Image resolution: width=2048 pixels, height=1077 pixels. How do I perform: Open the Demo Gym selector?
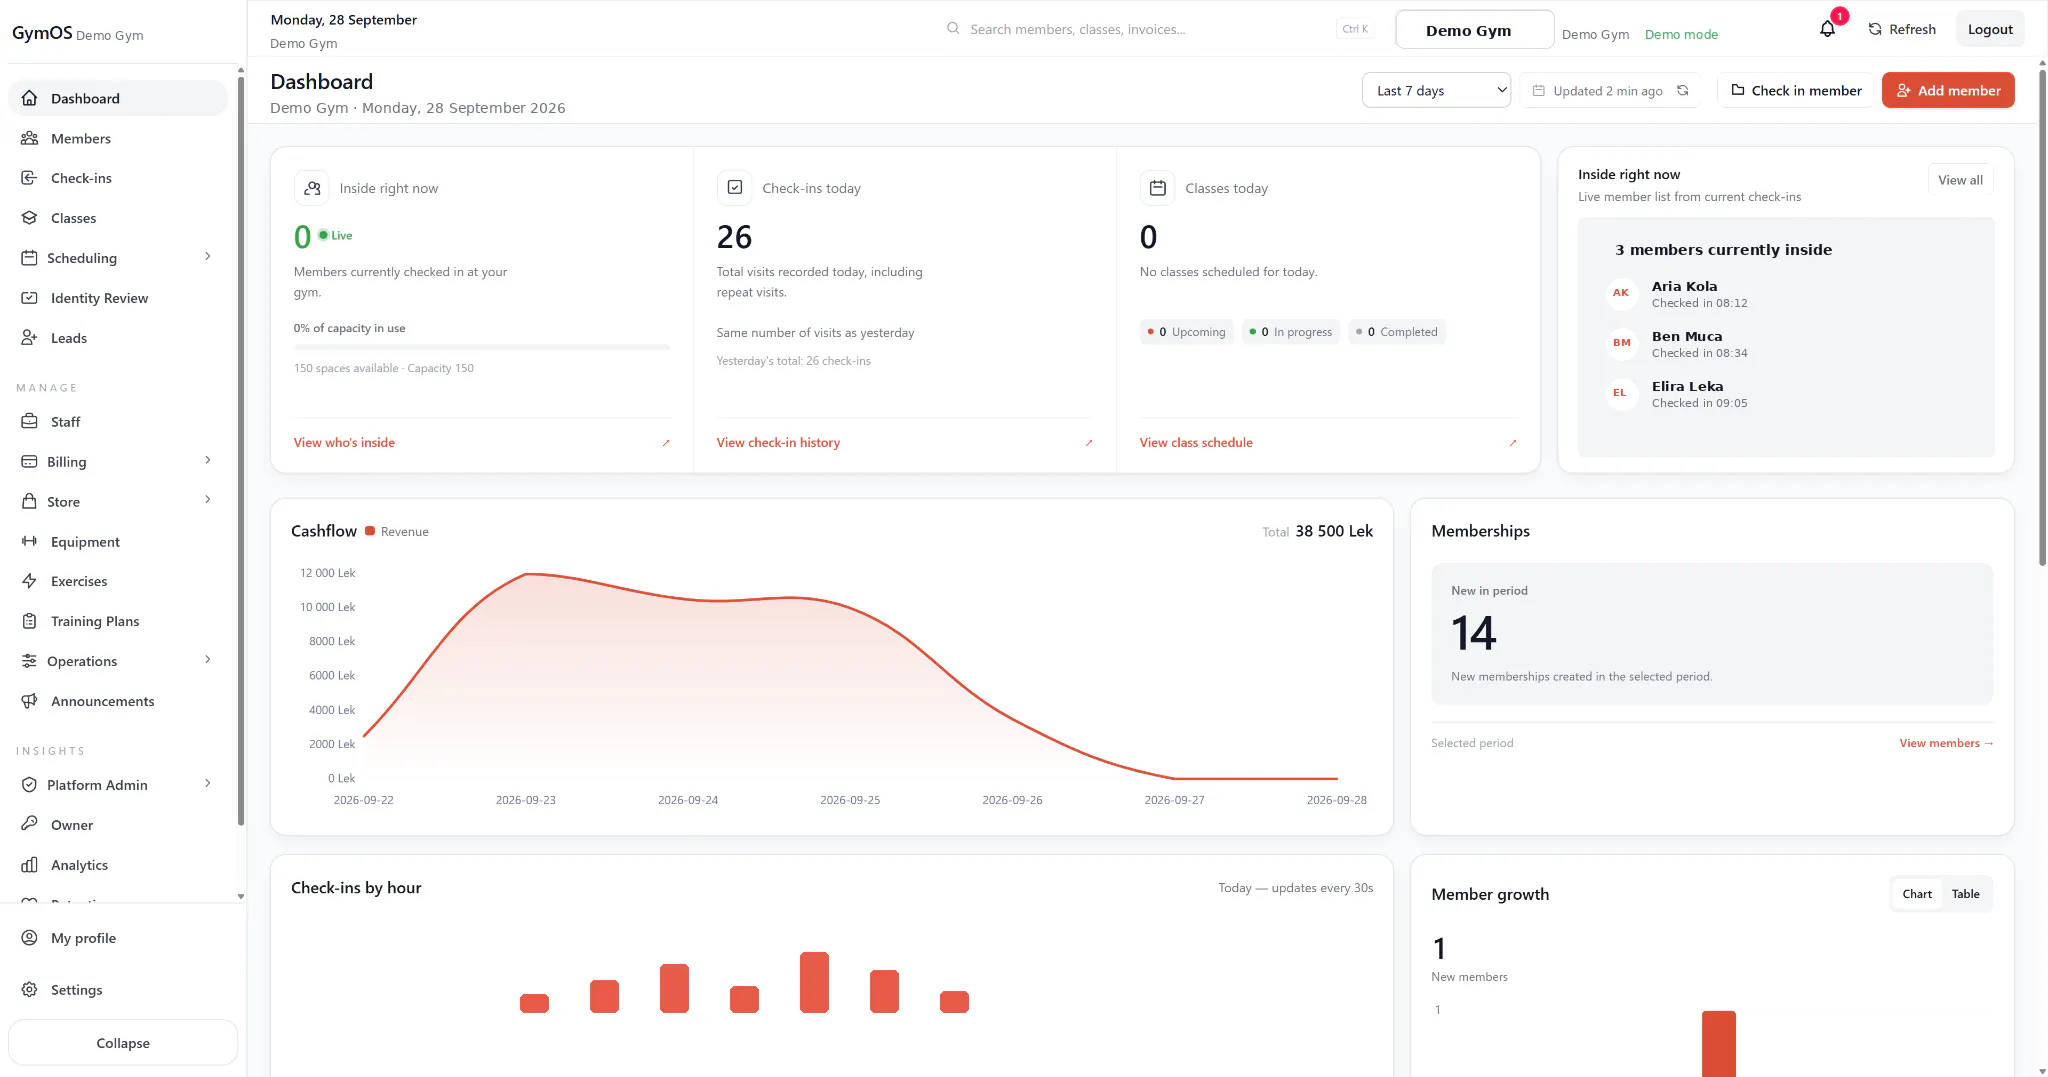click(x=1474, y=30)
